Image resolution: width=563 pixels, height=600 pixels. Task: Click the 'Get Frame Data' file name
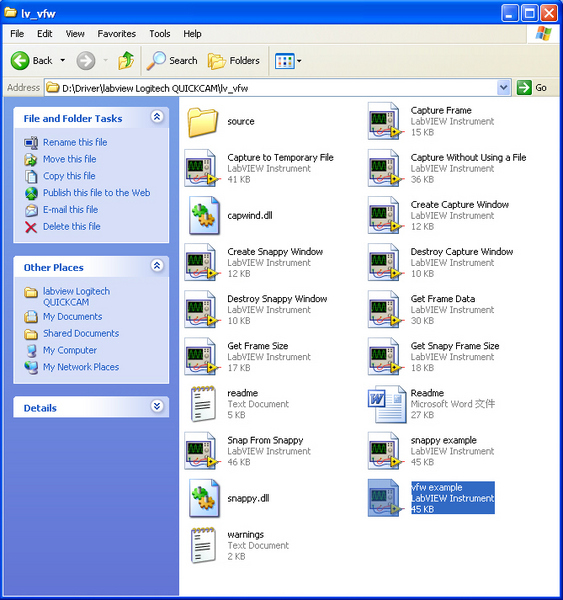click(443, 298)
